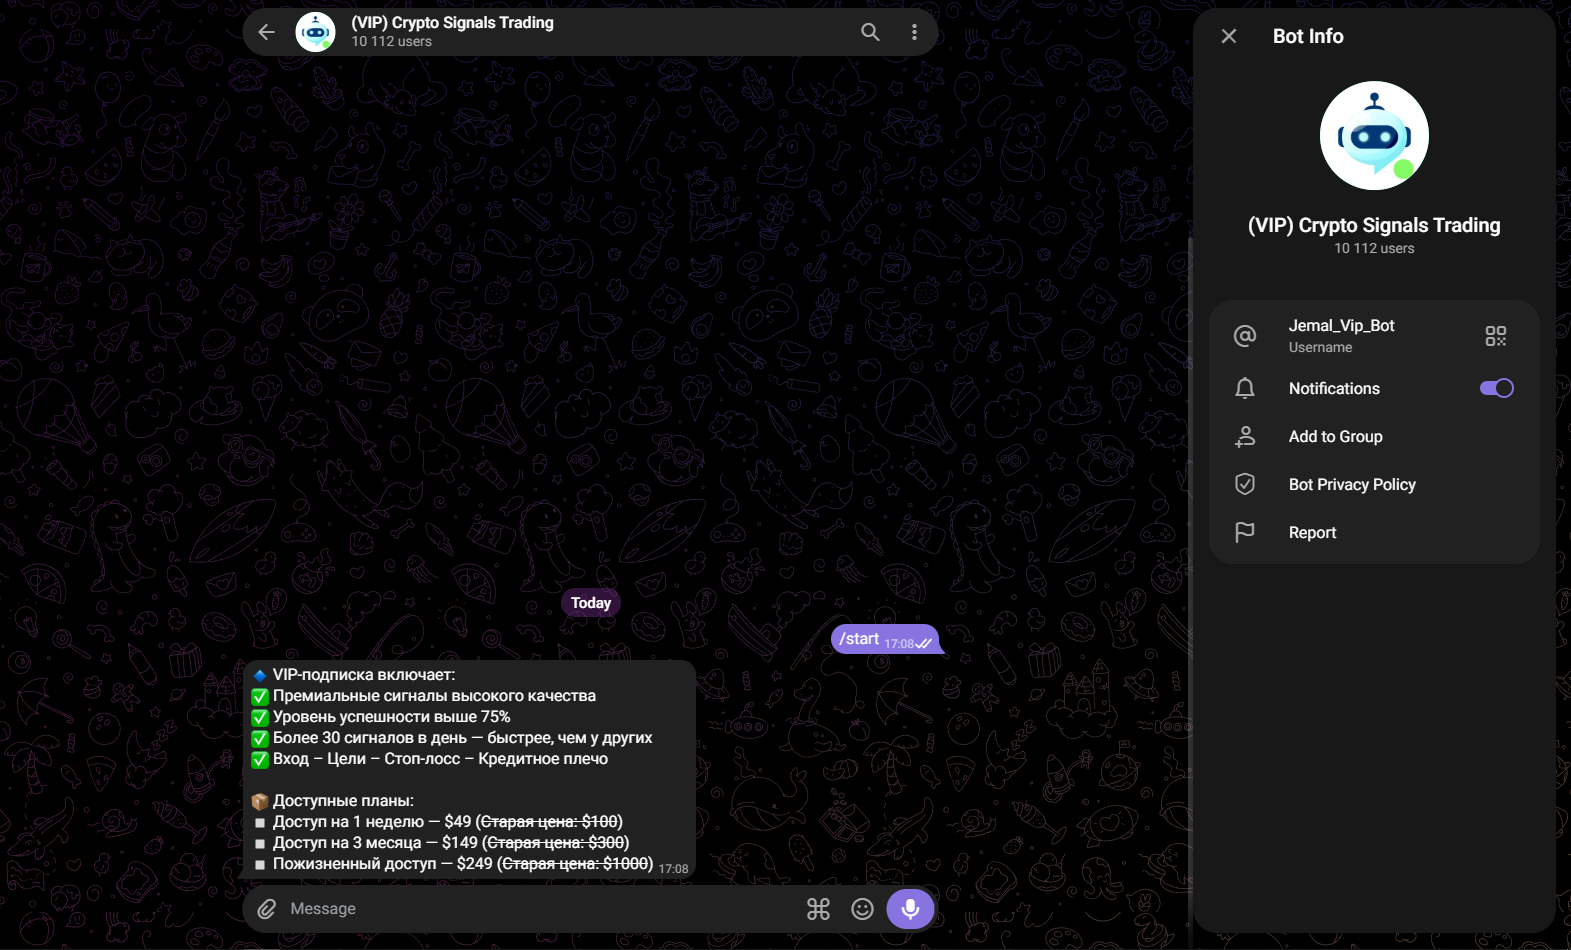Open the large bot profile picture

(1374, 135)
